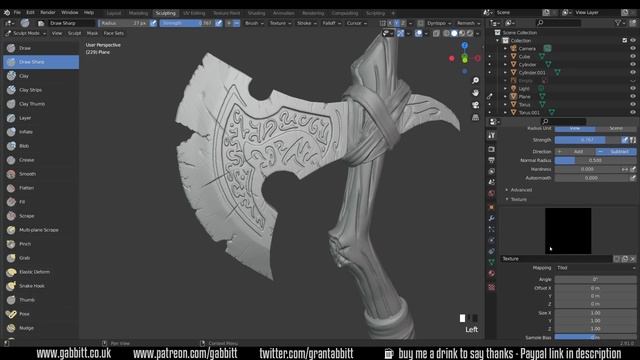The image size is (640, 360).
Task: Click the pan view hand icon
Action: click(x=476, y=93)
